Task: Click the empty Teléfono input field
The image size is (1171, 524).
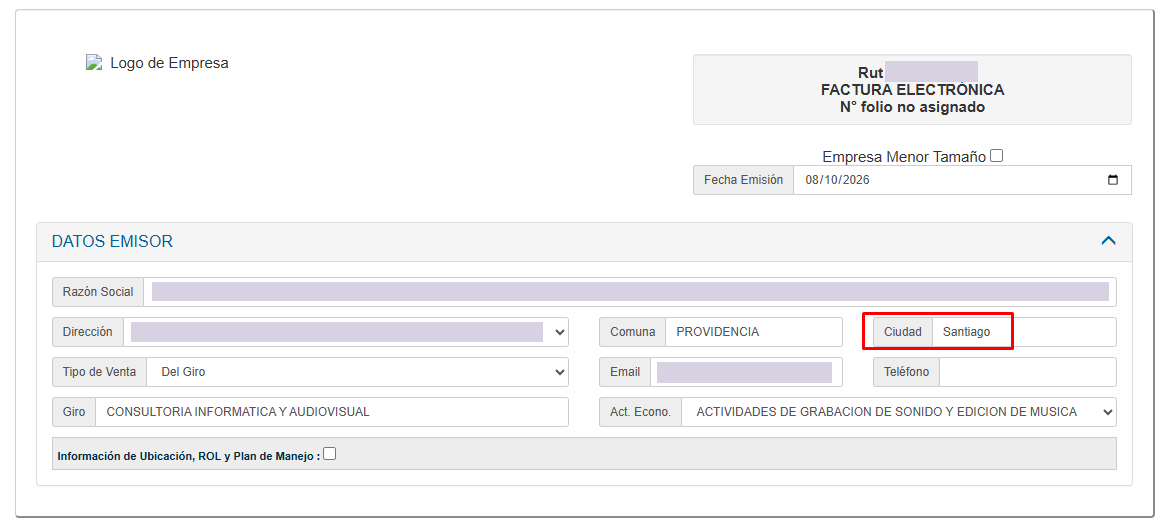Action: click(1028, 372)
